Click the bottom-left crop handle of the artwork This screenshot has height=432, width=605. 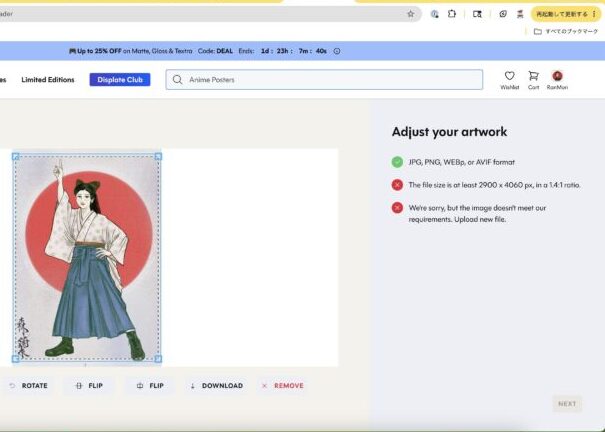[x=15, y=359]
